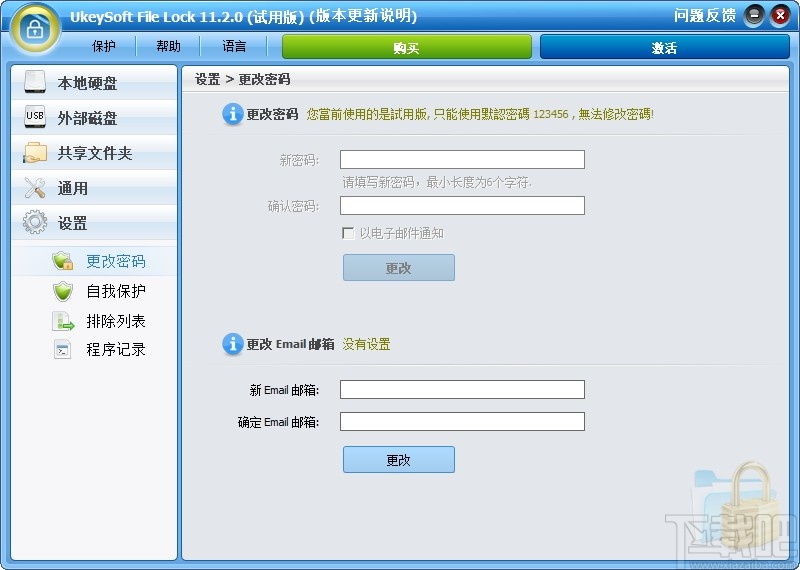This screenshot has width=800, height=570.
Task: Toggle the 以电子邮件通知 checkbox
Action: pyautogui.click(x=348, y=233)
